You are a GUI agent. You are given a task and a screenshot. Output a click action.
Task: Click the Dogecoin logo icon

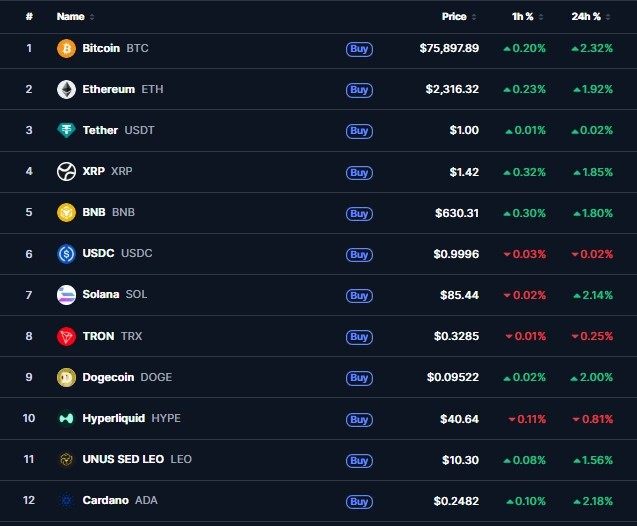pyautogui.click(x=66, y=377)
